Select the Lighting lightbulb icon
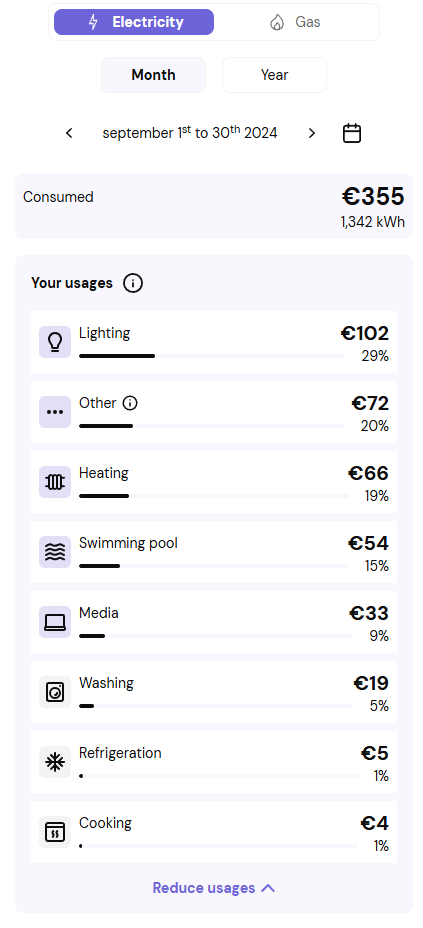Image resolution: width=423 pixels, height=928 pixels. [55, 342]
